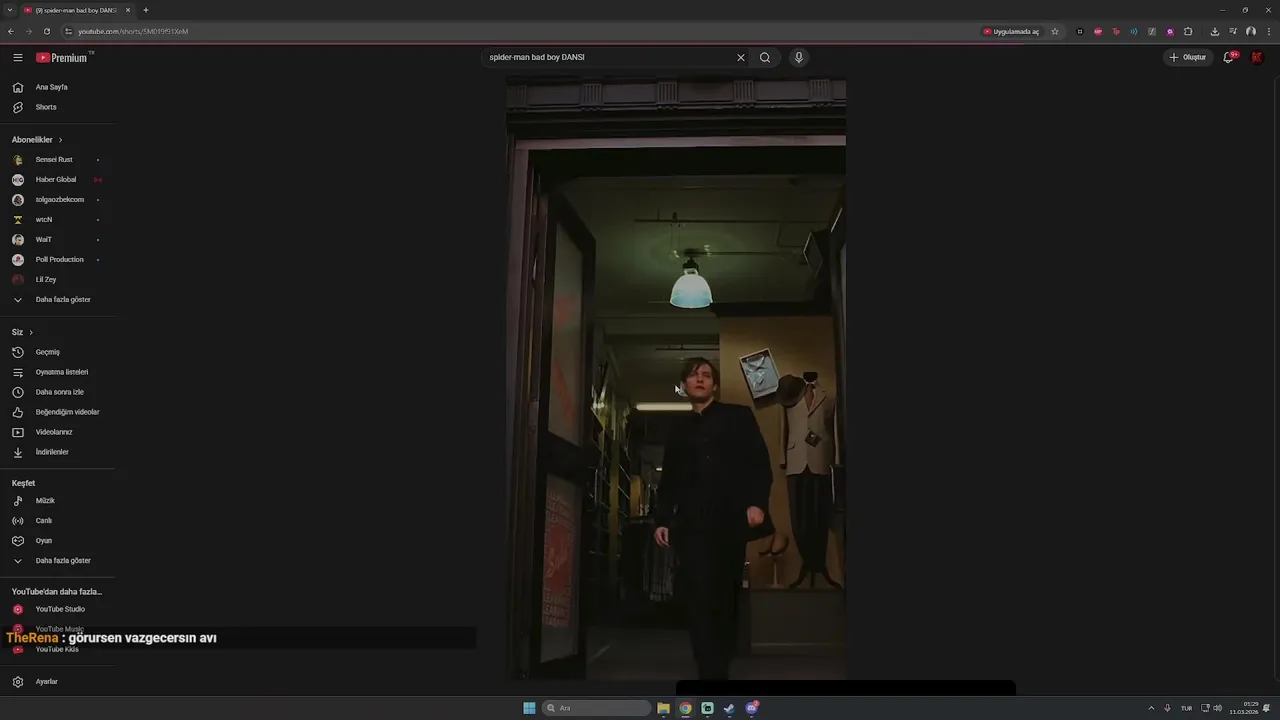Open the taskbar volume speaker icon
The width and height of the screenshot is (1280, 720).
1218,708
